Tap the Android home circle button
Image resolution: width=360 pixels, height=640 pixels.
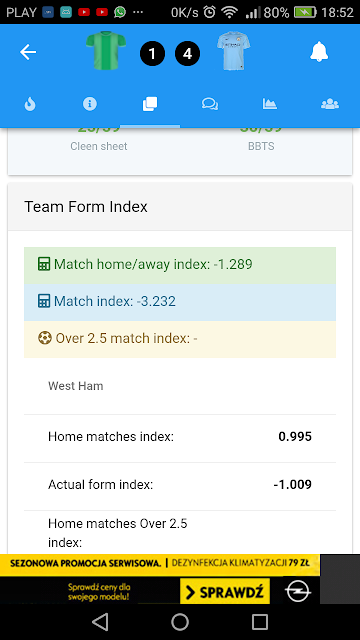point(180,622)
